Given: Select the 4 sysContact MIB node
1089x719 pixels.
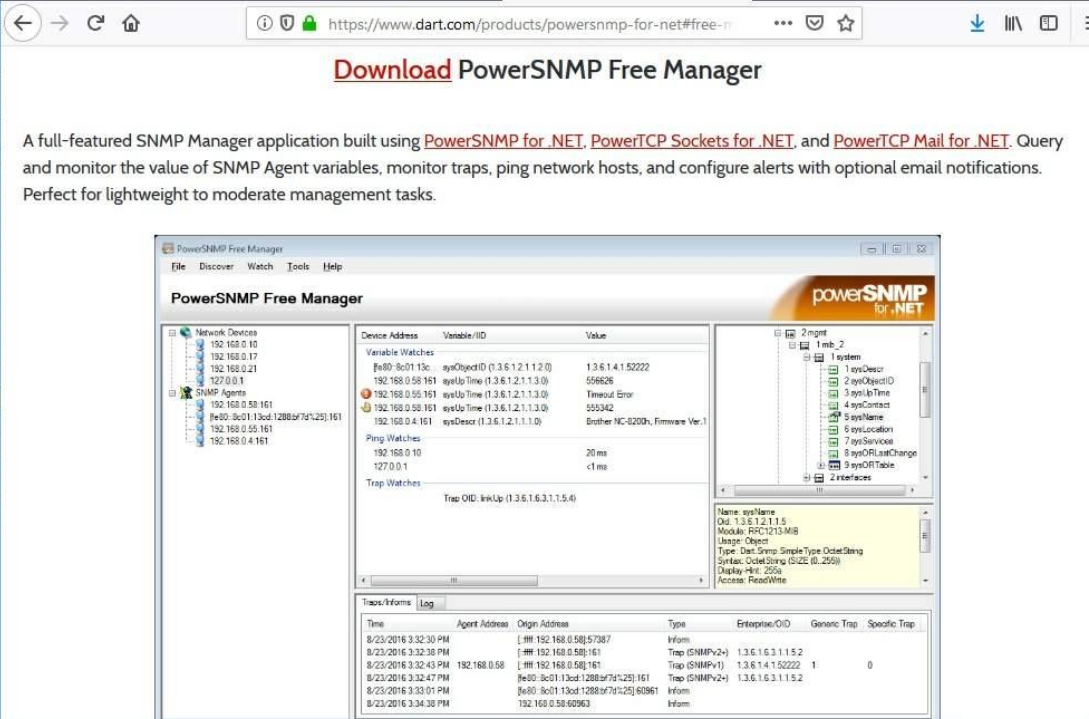Looking at the screenshot, I should (x=867, y=405).
